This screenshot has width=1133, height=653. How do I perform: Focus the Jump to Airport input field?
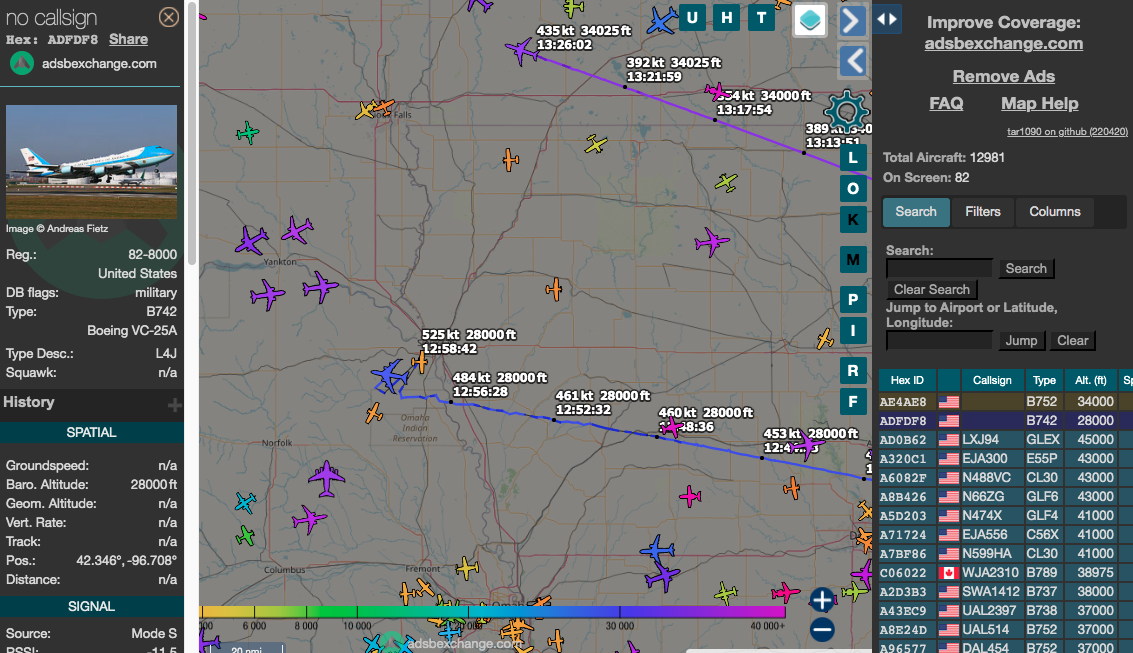[x=939, y=340]
